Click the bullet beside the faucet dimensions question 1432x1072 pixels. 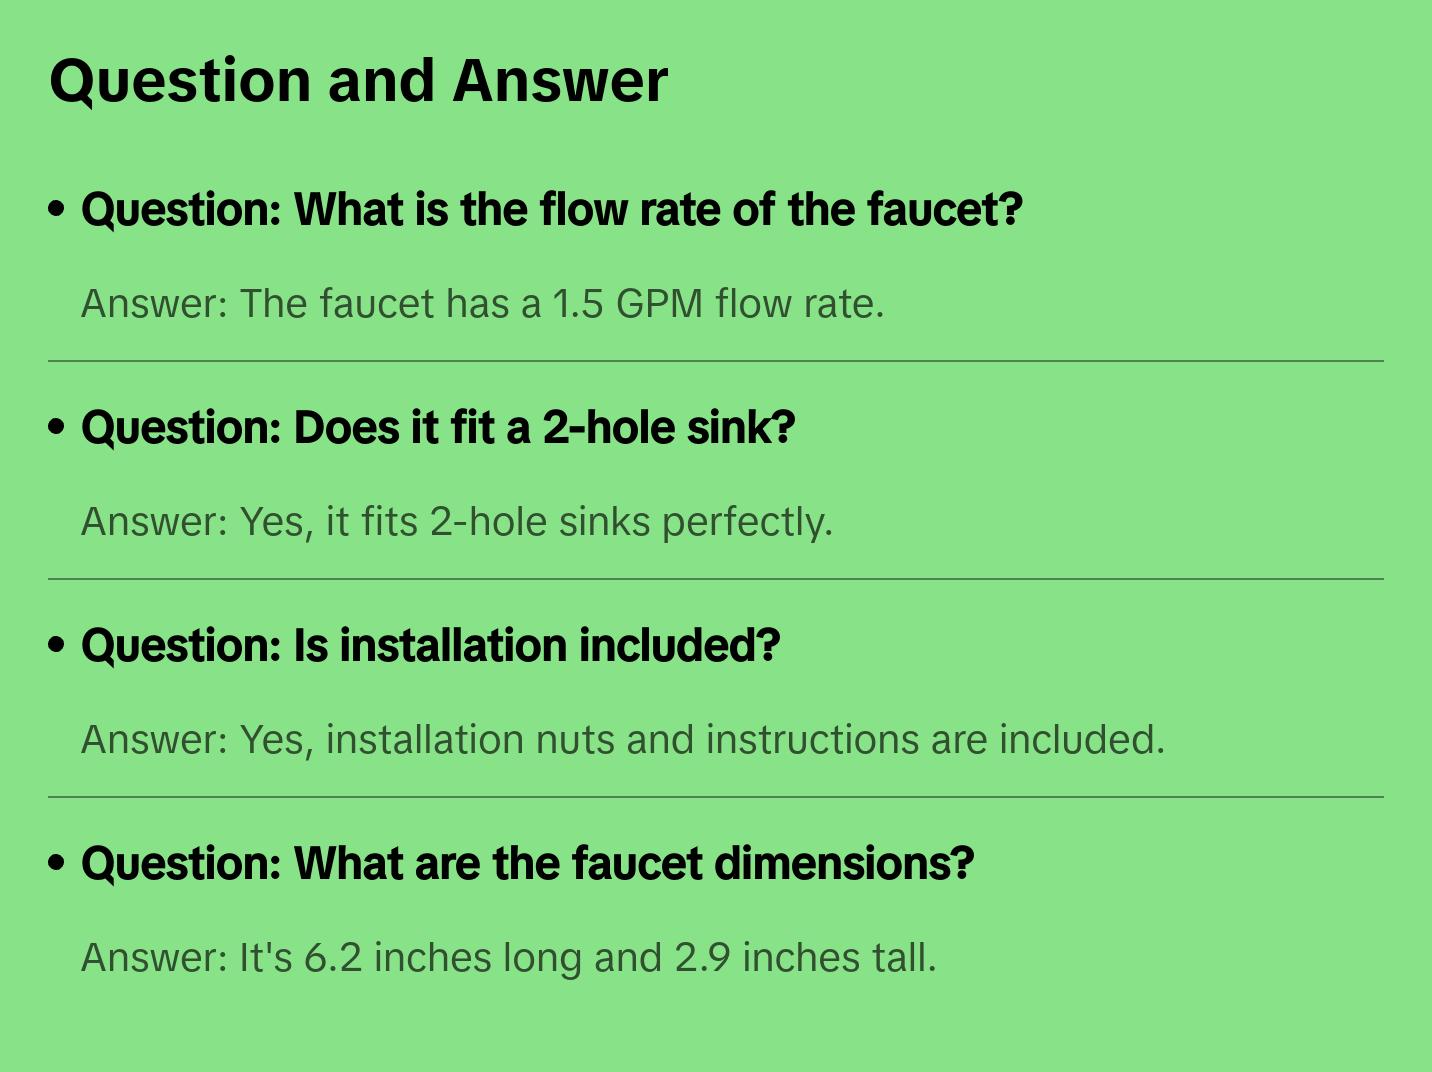tap(57, 863)
